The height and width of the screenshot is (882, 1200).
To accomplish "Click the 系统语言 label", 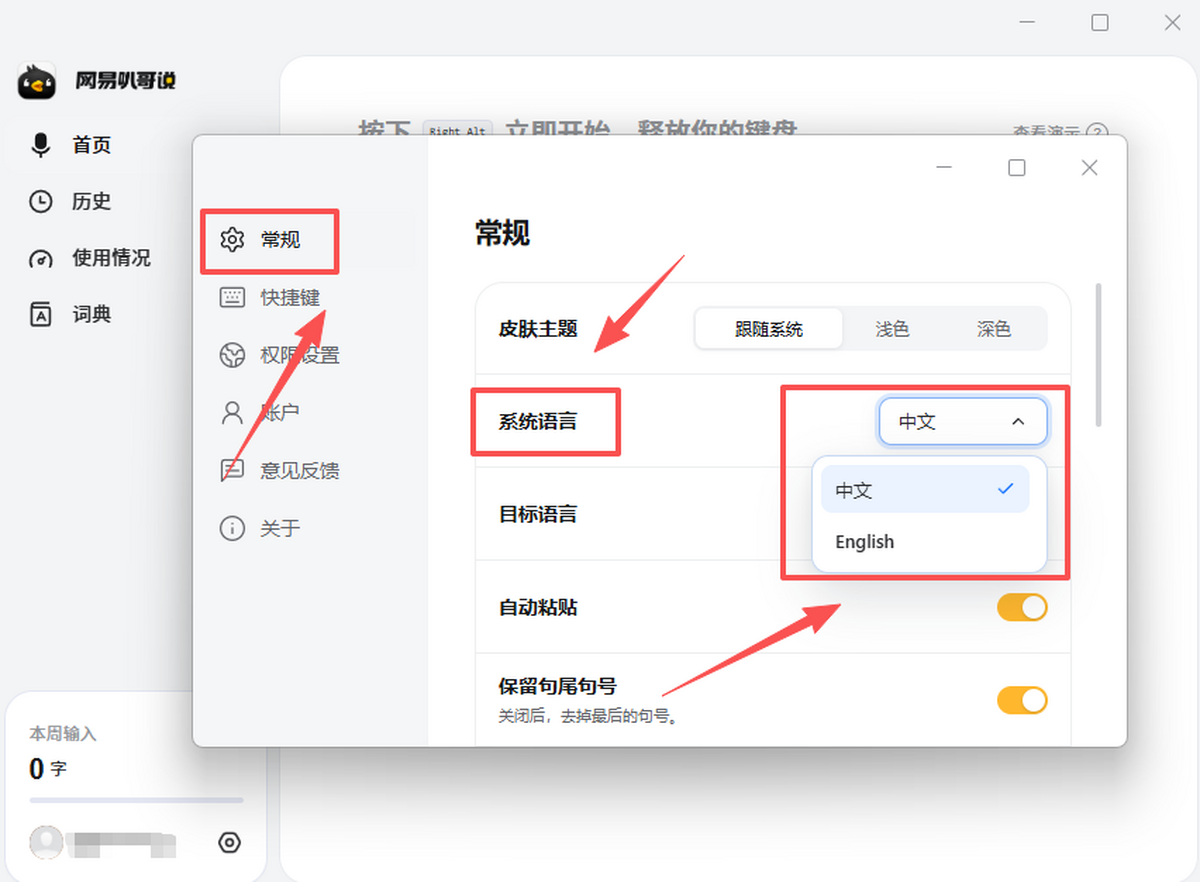I will point(538,422).
